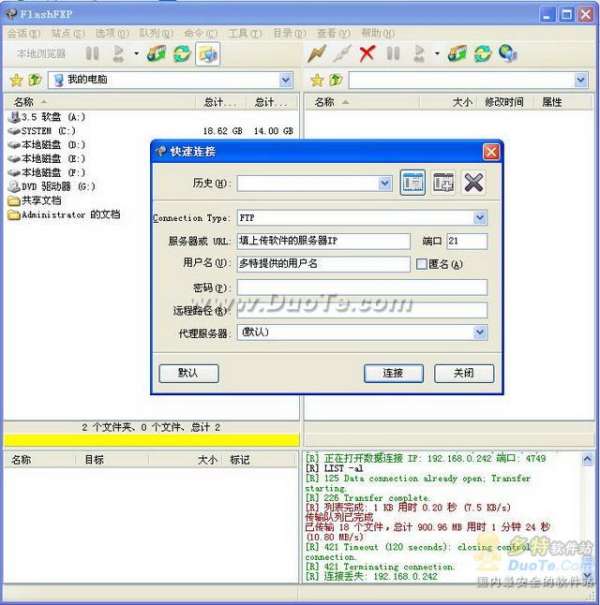
Task: Click the 远程路径 remote path field
Action: click(x=362, y=310)
